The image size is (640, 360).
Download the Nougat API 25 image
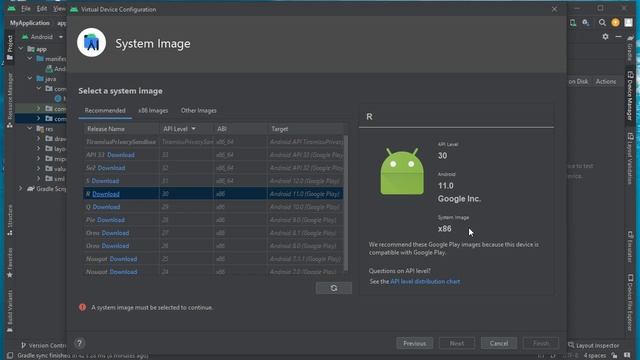point(123,259)
